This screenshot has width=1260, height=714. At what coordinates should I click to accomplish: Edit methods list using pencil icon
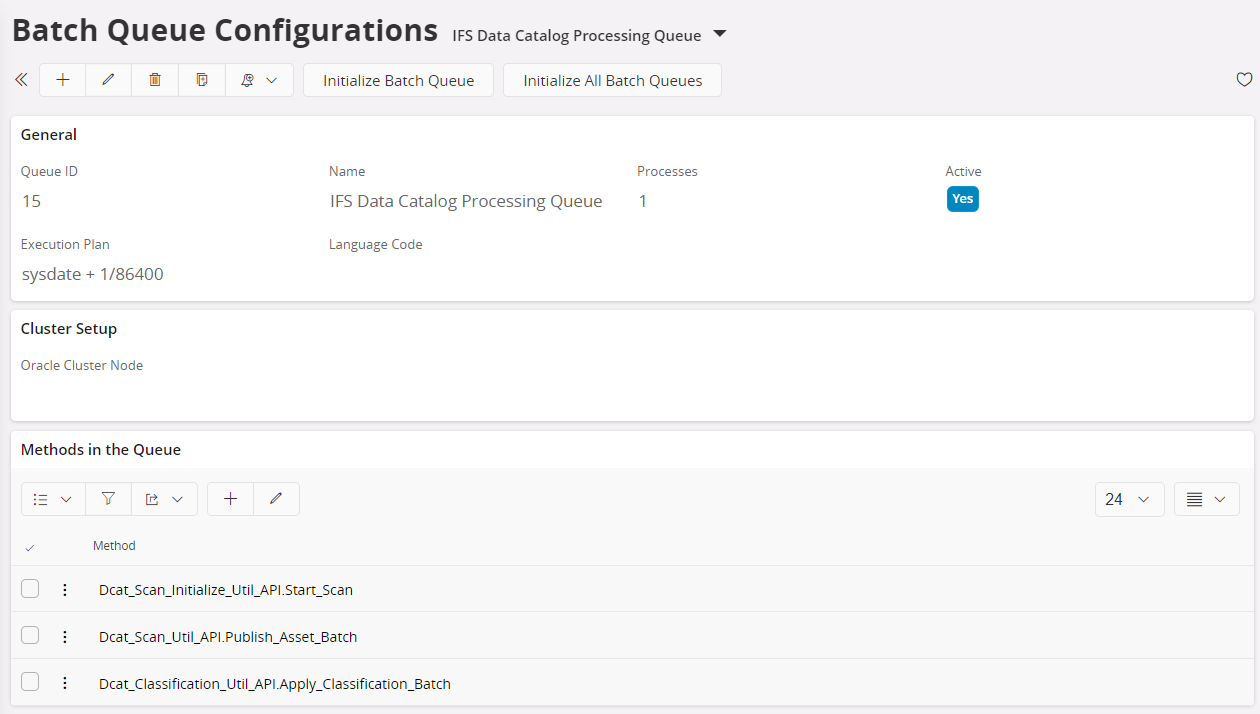click(276, 499)
